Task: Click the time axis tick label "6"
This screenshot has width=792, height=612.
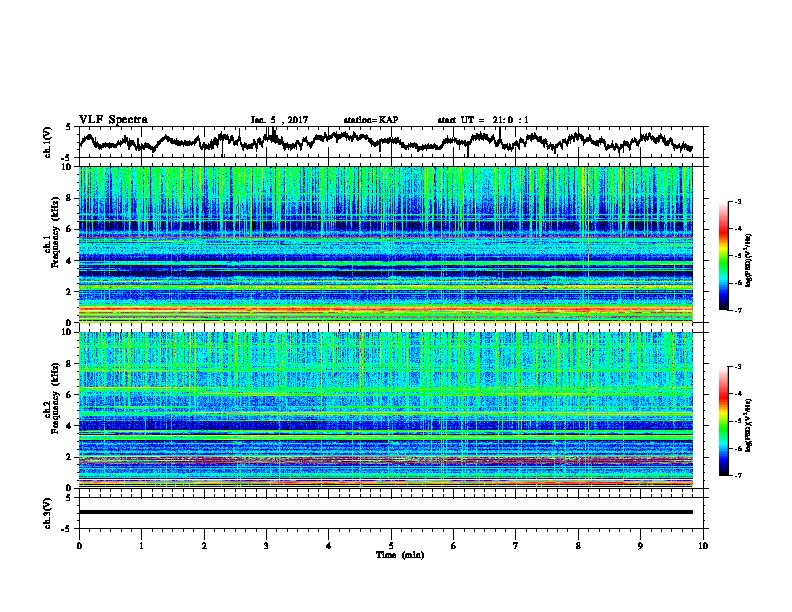Action: tap(454, 546)
